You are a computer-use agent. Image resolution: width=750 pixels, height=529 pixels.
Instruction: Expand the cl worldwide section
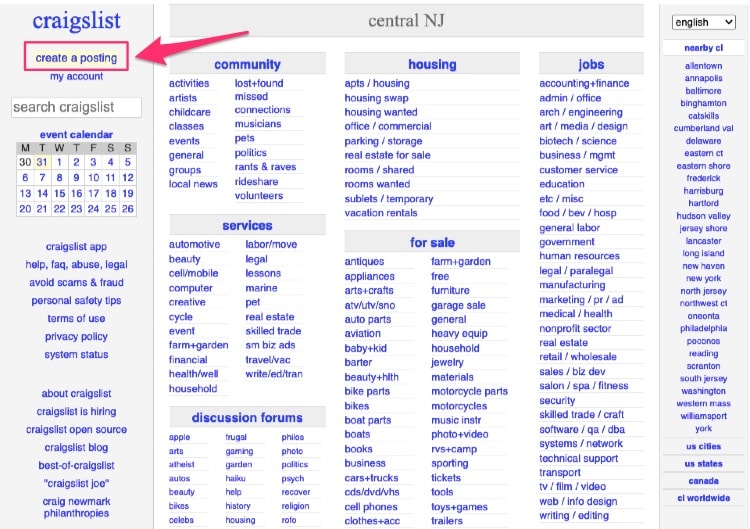click(x=703, y=498)
